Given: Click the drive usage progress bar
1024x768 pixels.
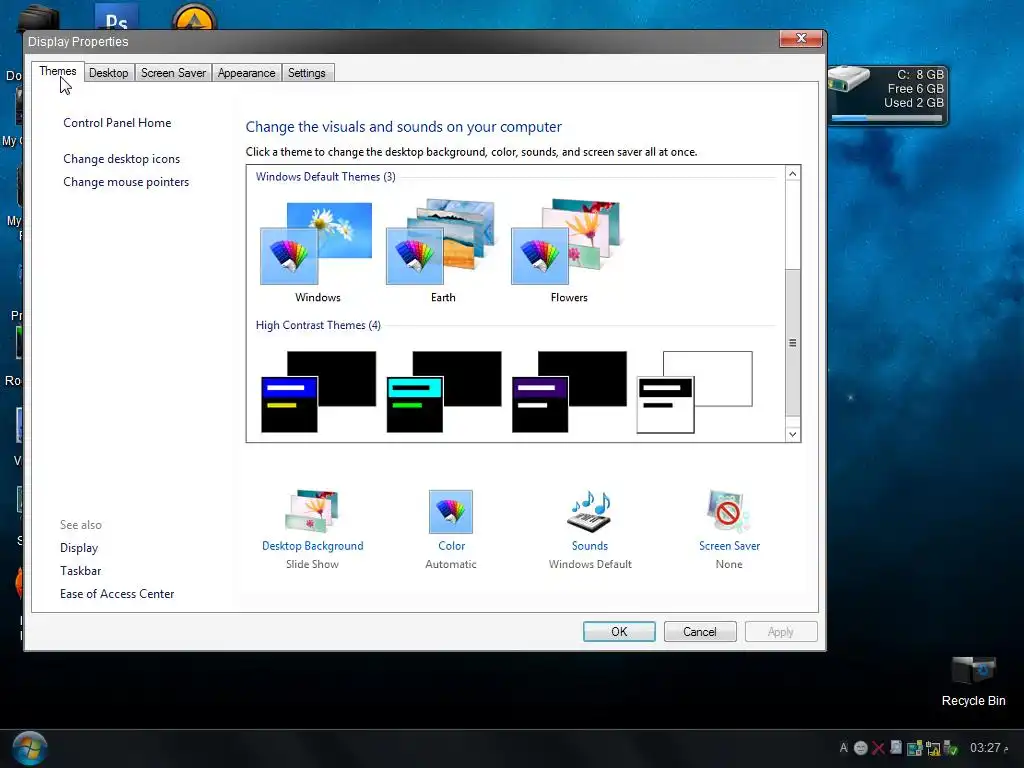Looking at the screenshot, I should (887, 119).
